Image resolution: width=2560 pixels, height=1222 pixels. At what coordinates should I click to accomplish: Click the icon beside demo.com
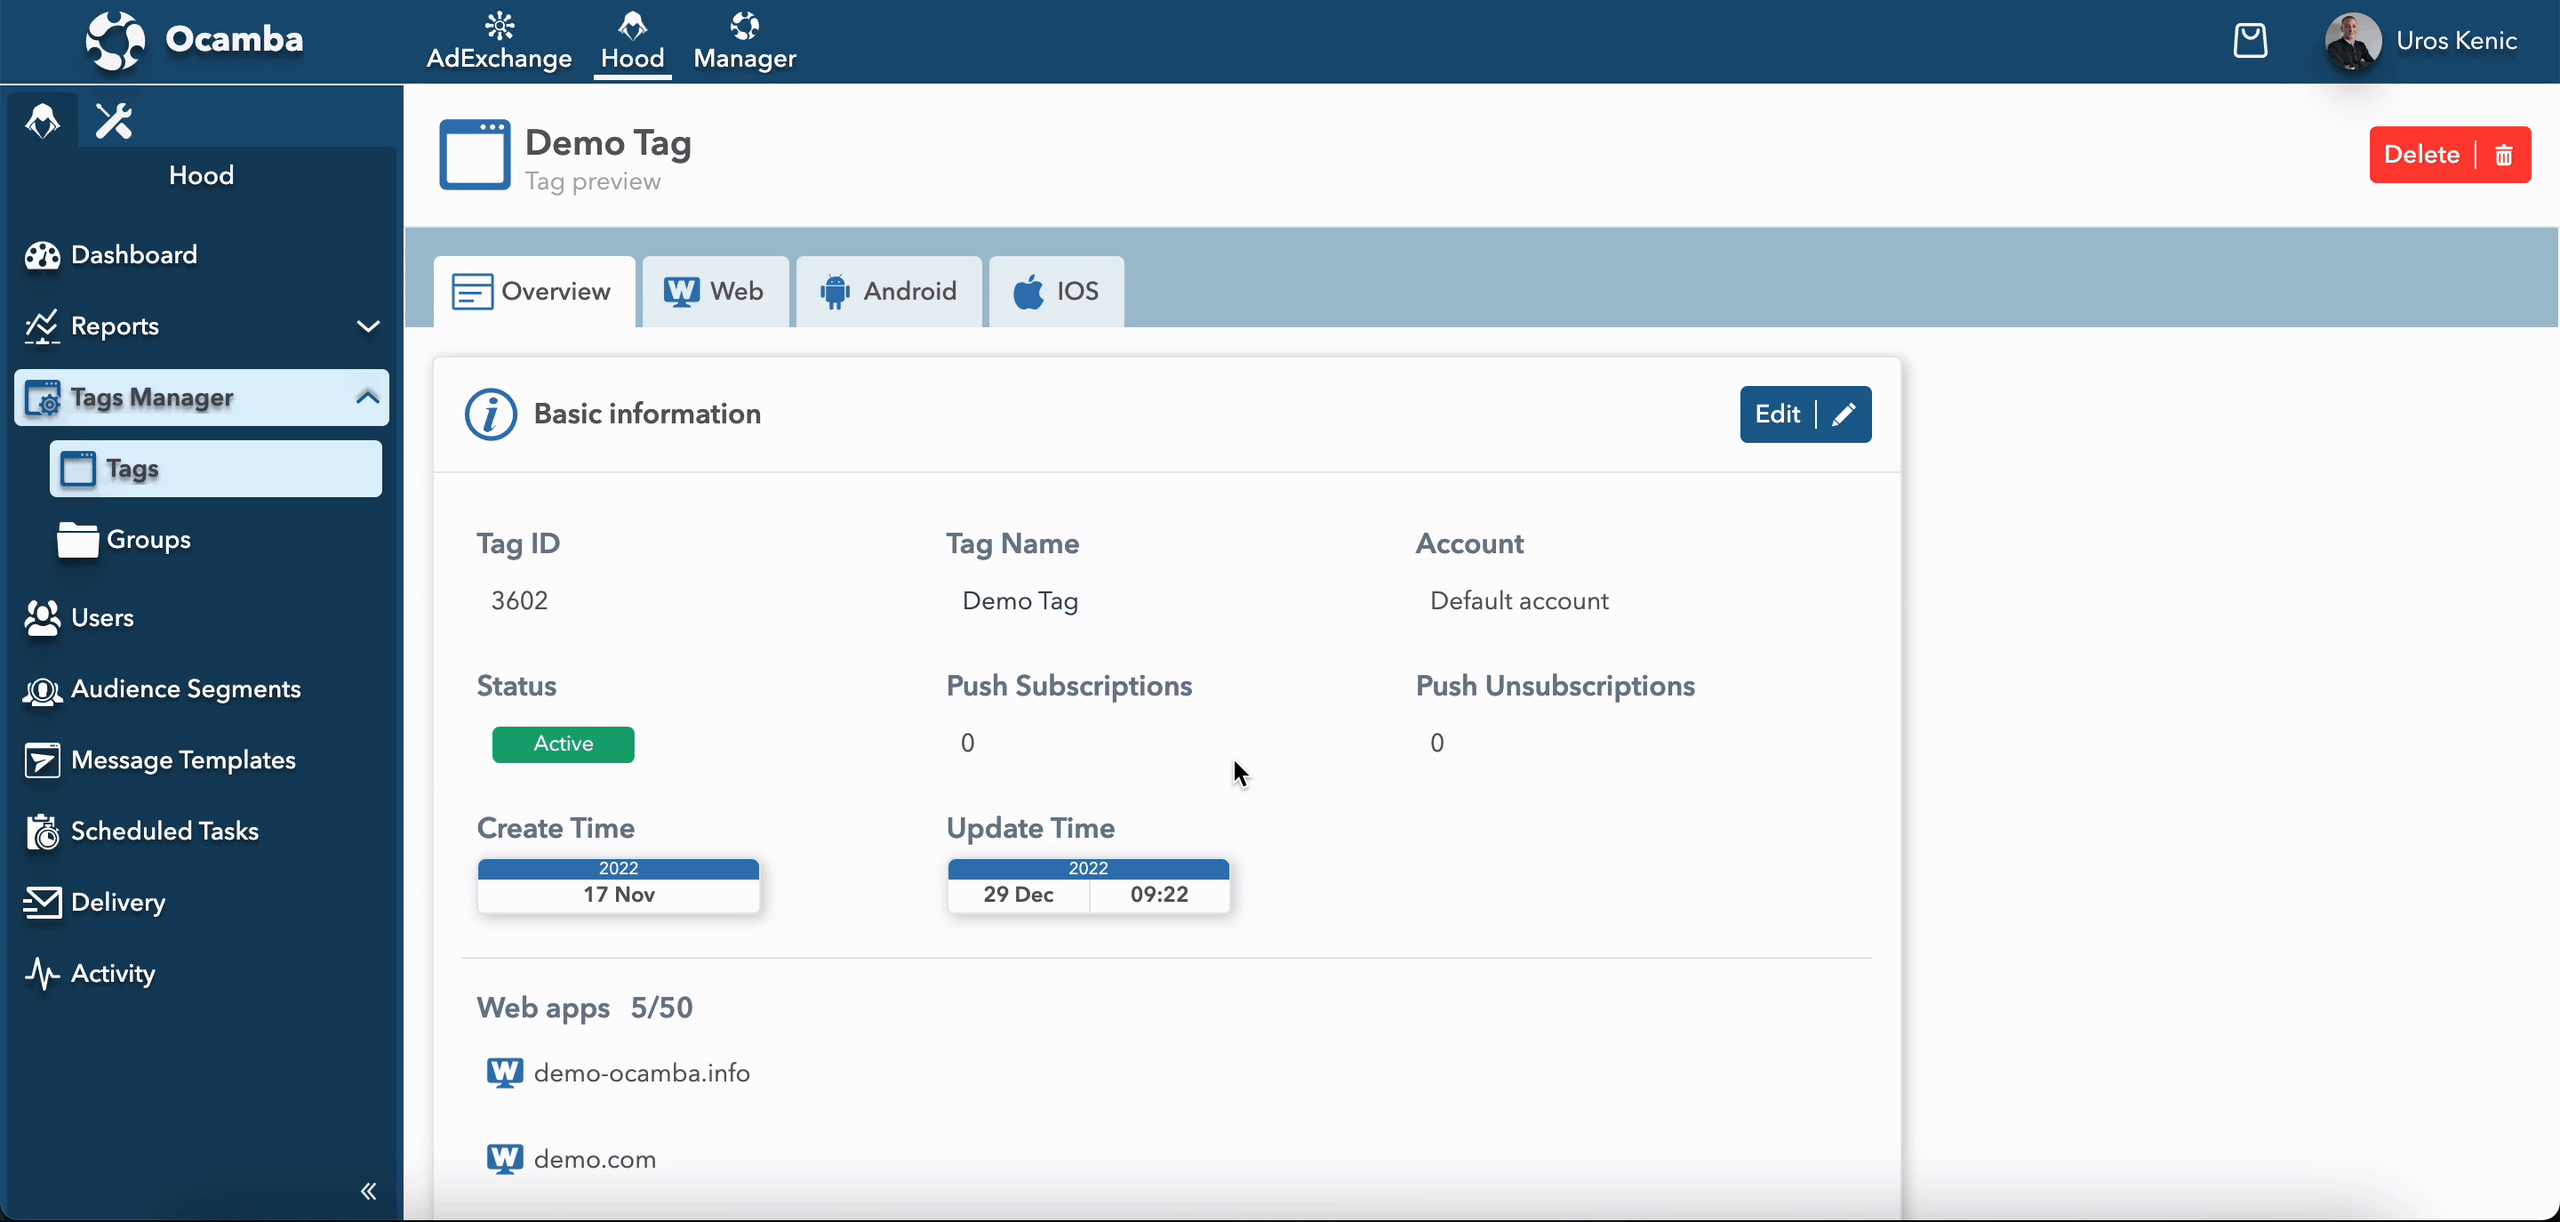tap(504, 1160)
